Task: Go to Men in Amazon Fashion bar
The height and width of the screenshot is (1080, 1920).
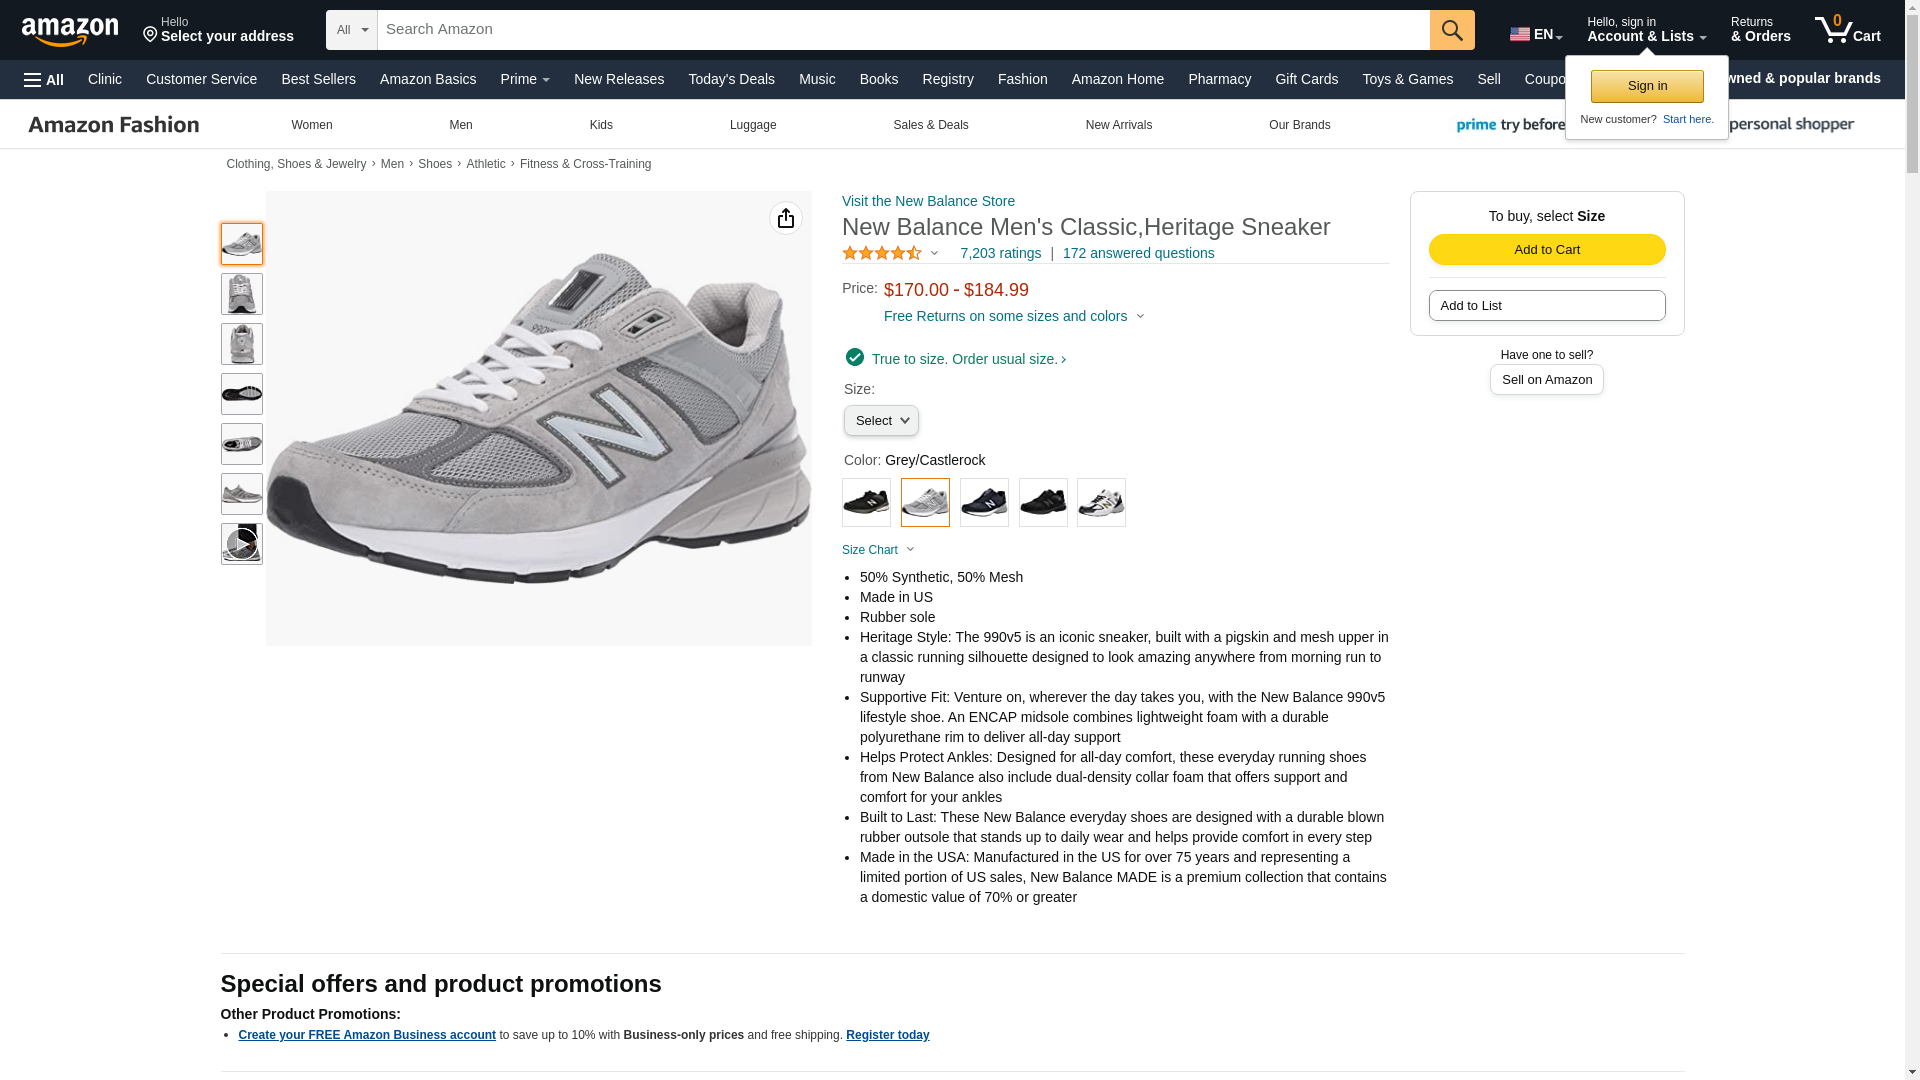Action: (x=460, y=125)
